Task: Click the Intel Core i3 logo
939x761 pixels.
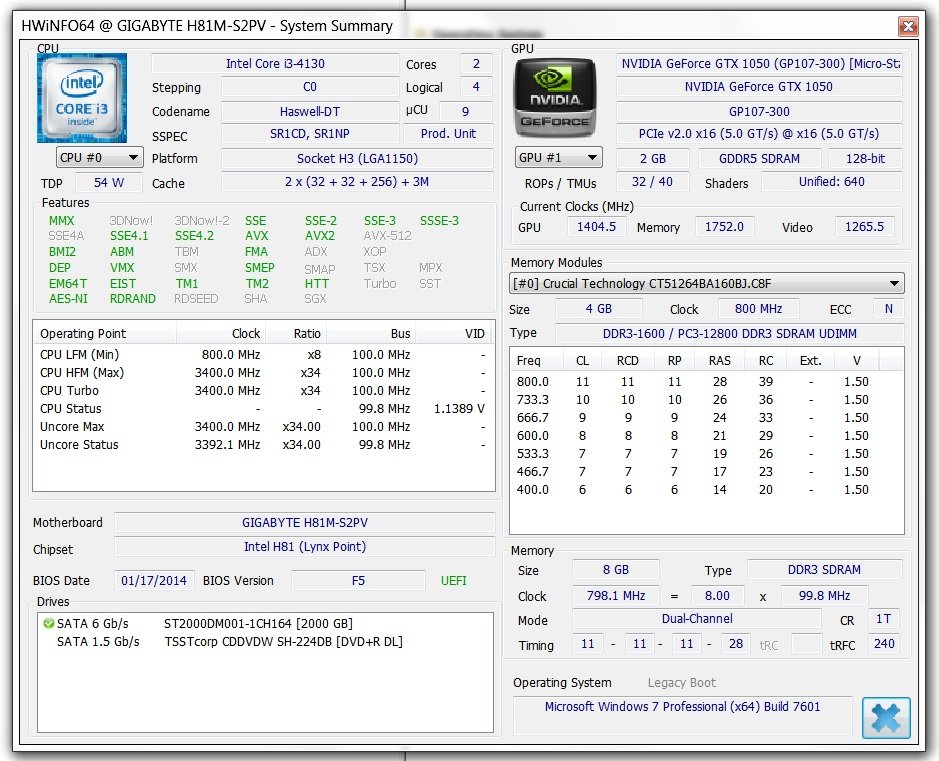Action: [x=82, y=98]
